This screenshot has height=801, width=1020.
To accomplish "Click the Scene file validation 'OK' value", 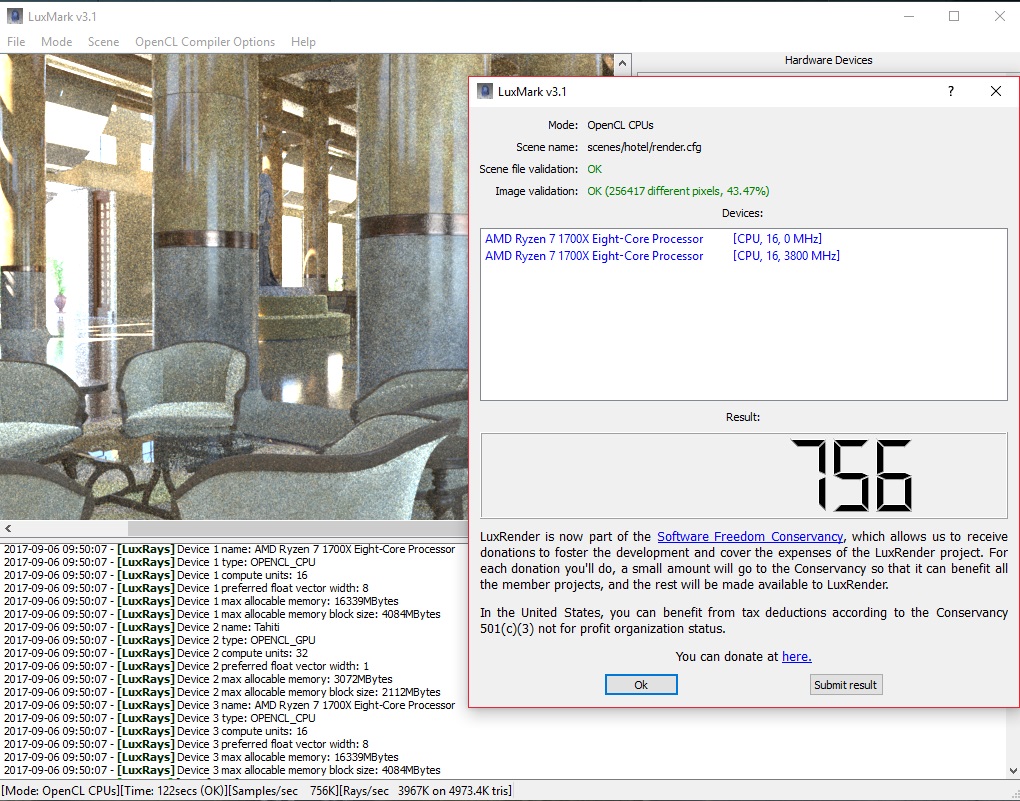I will pyautogui.click(x=595, y=169).
